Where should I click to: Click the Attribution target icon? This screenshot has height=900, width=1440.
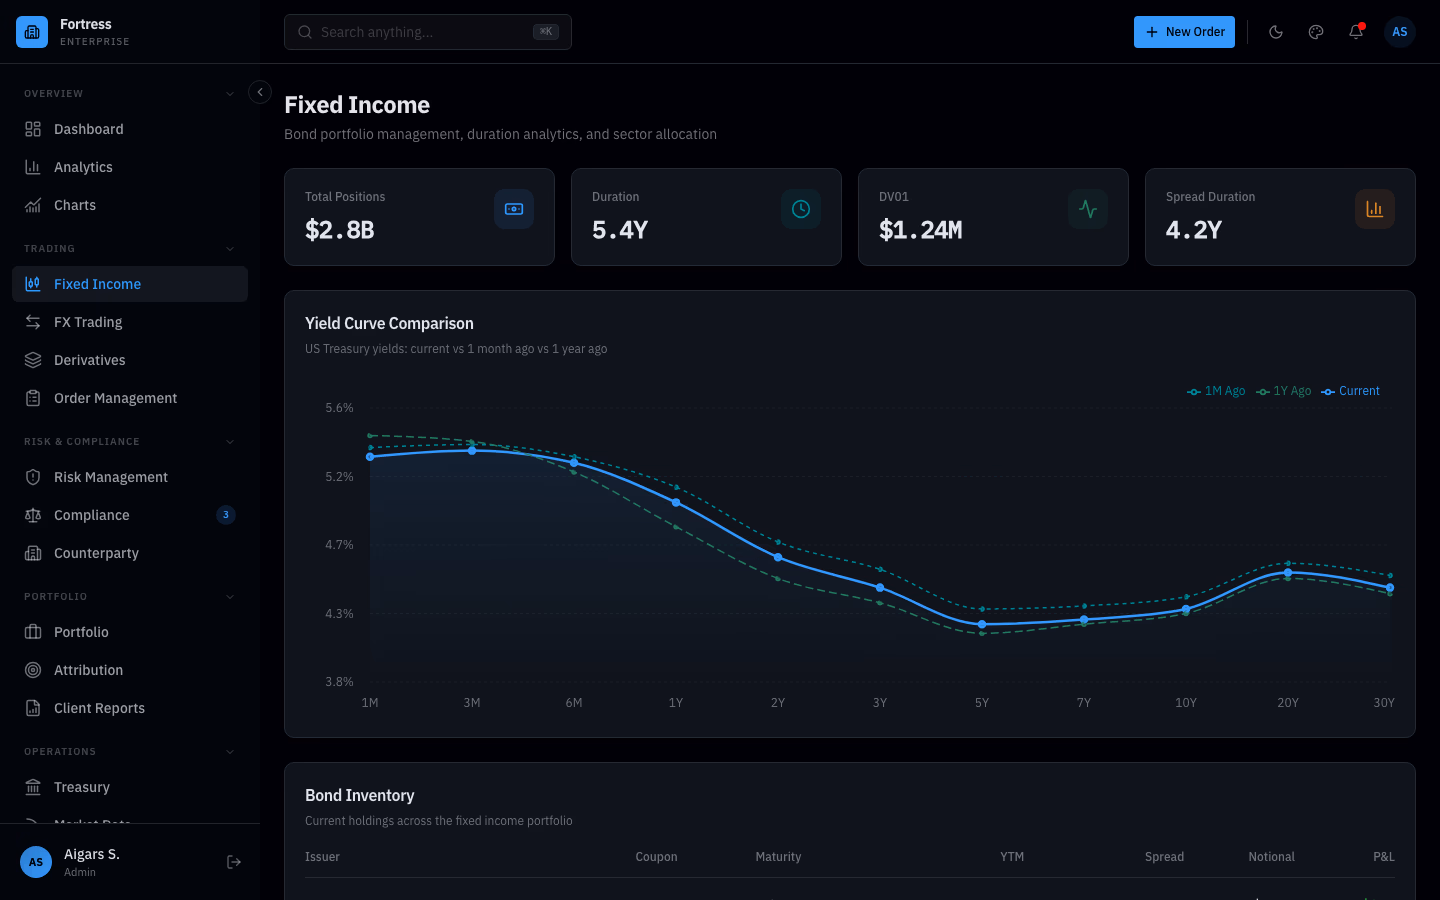click(33, 670)
